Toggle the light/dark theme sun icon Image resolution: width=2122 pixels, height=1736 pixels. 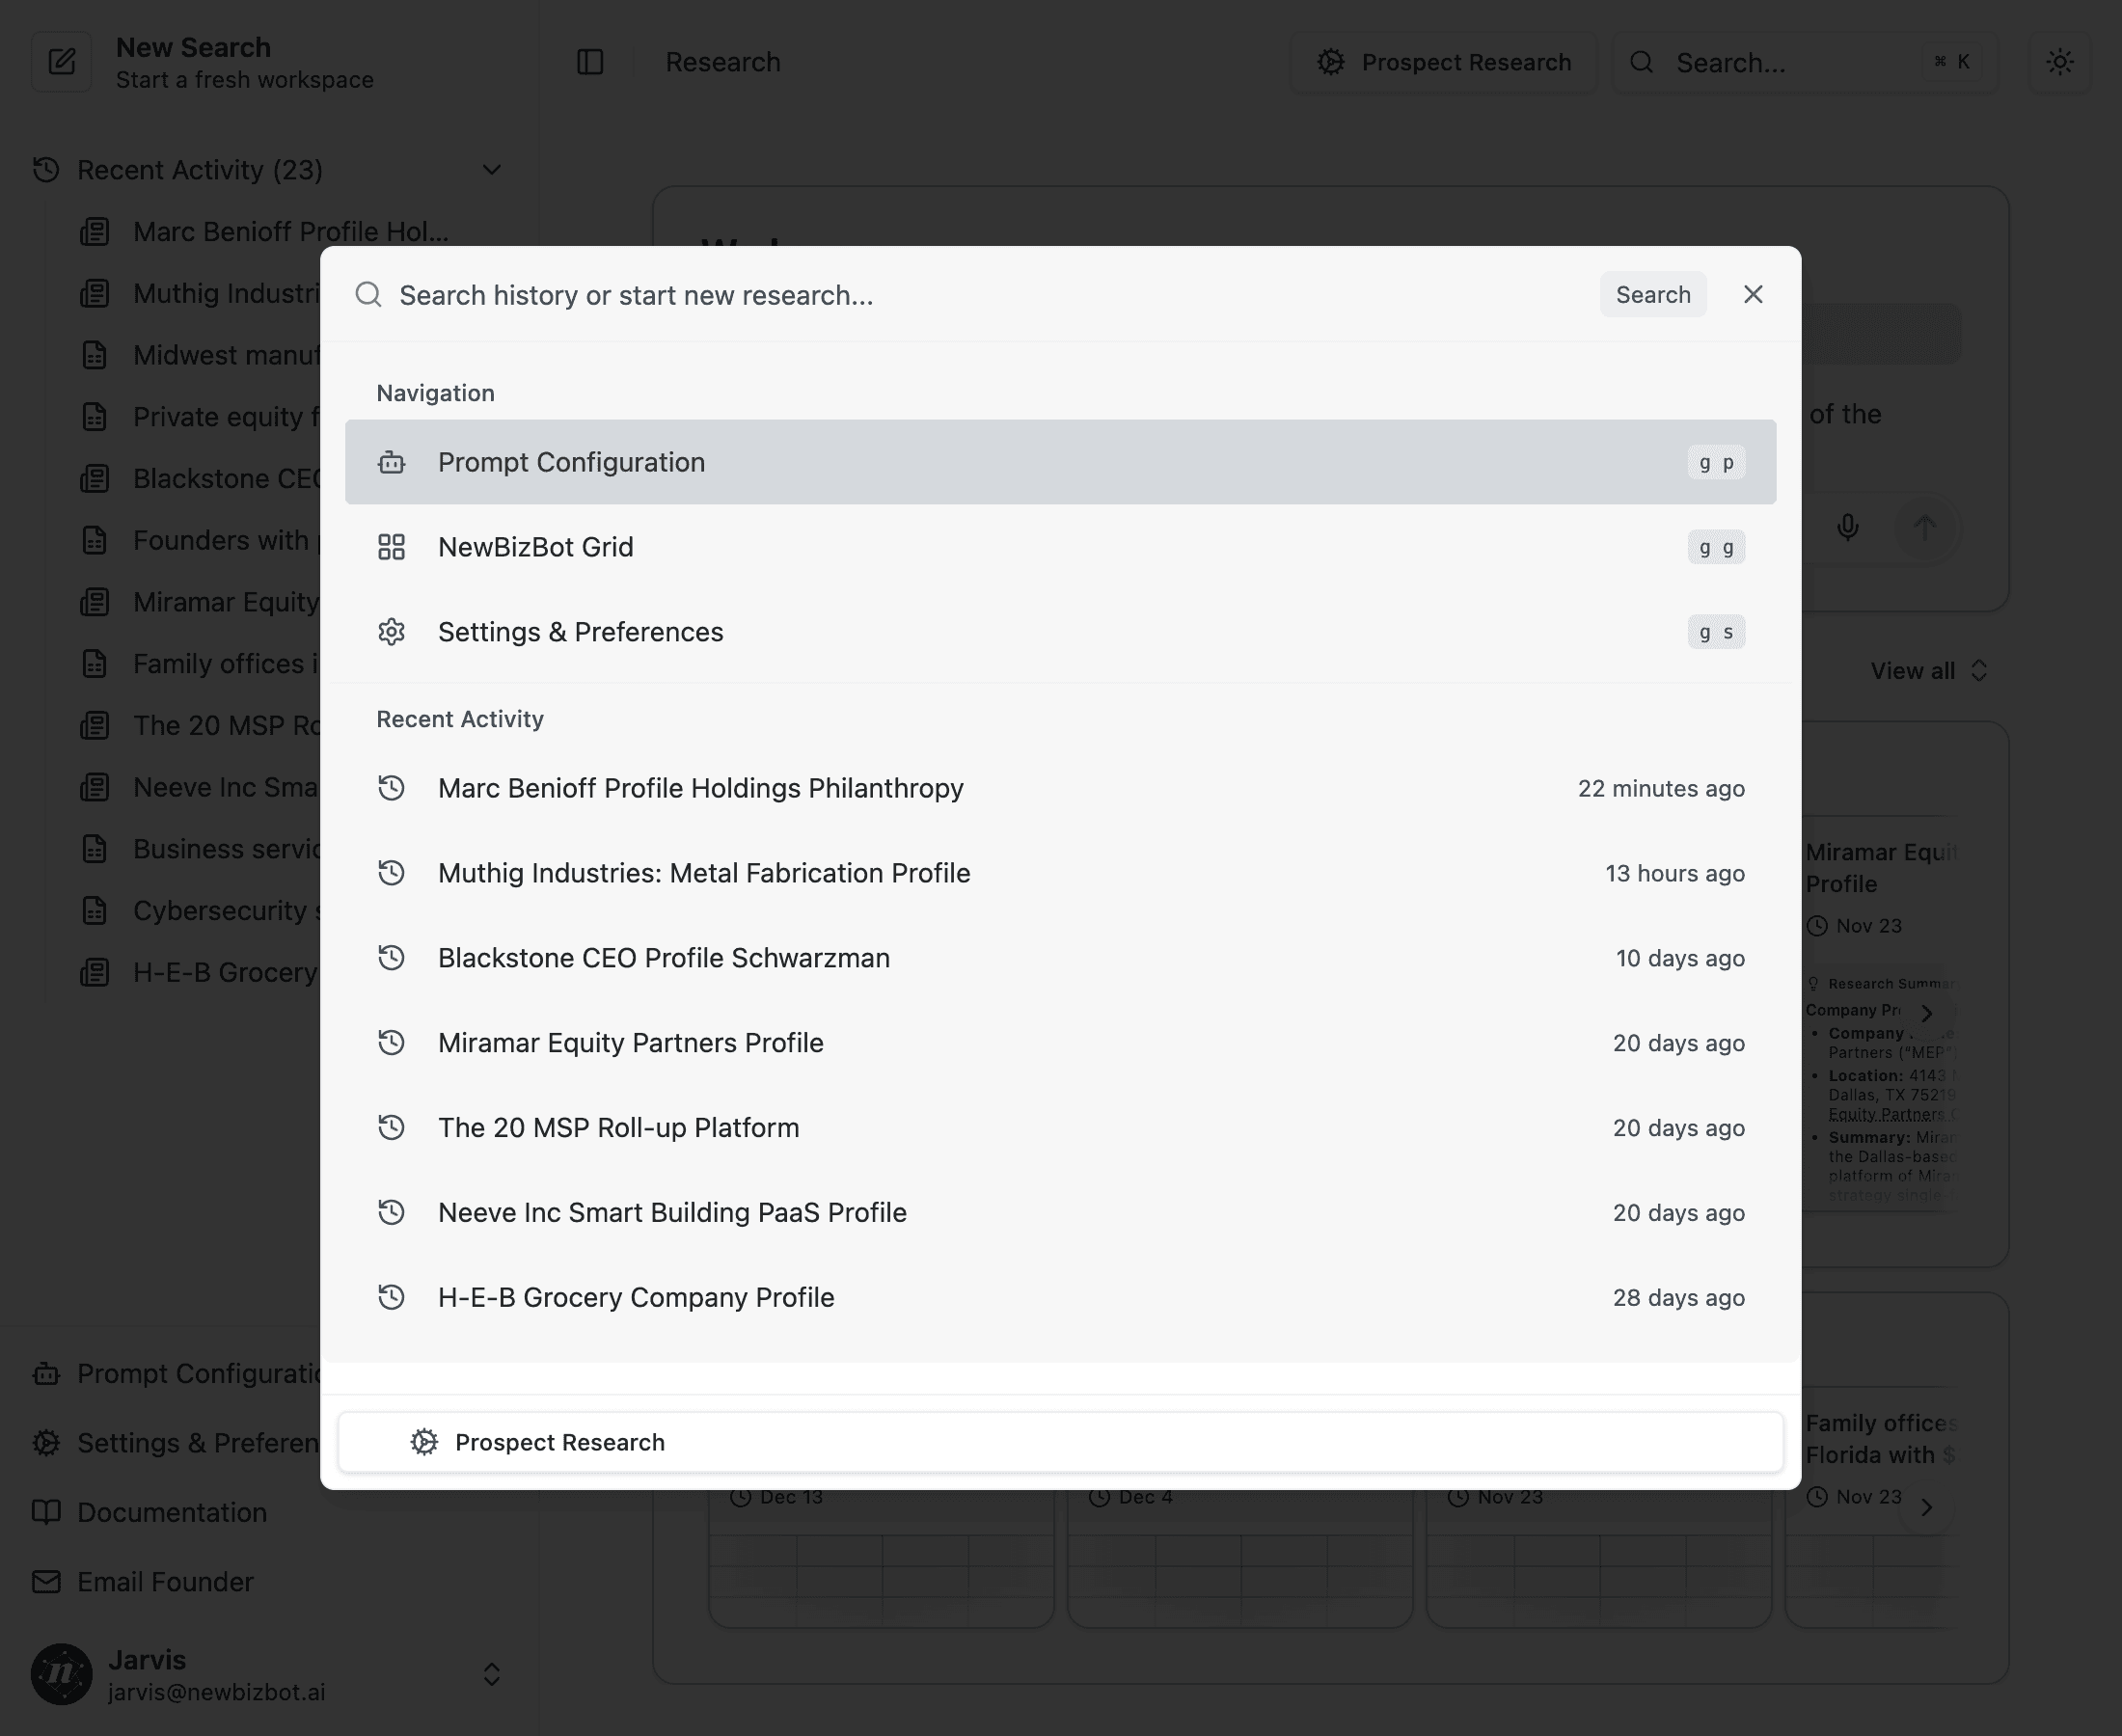pos(2060,62)
